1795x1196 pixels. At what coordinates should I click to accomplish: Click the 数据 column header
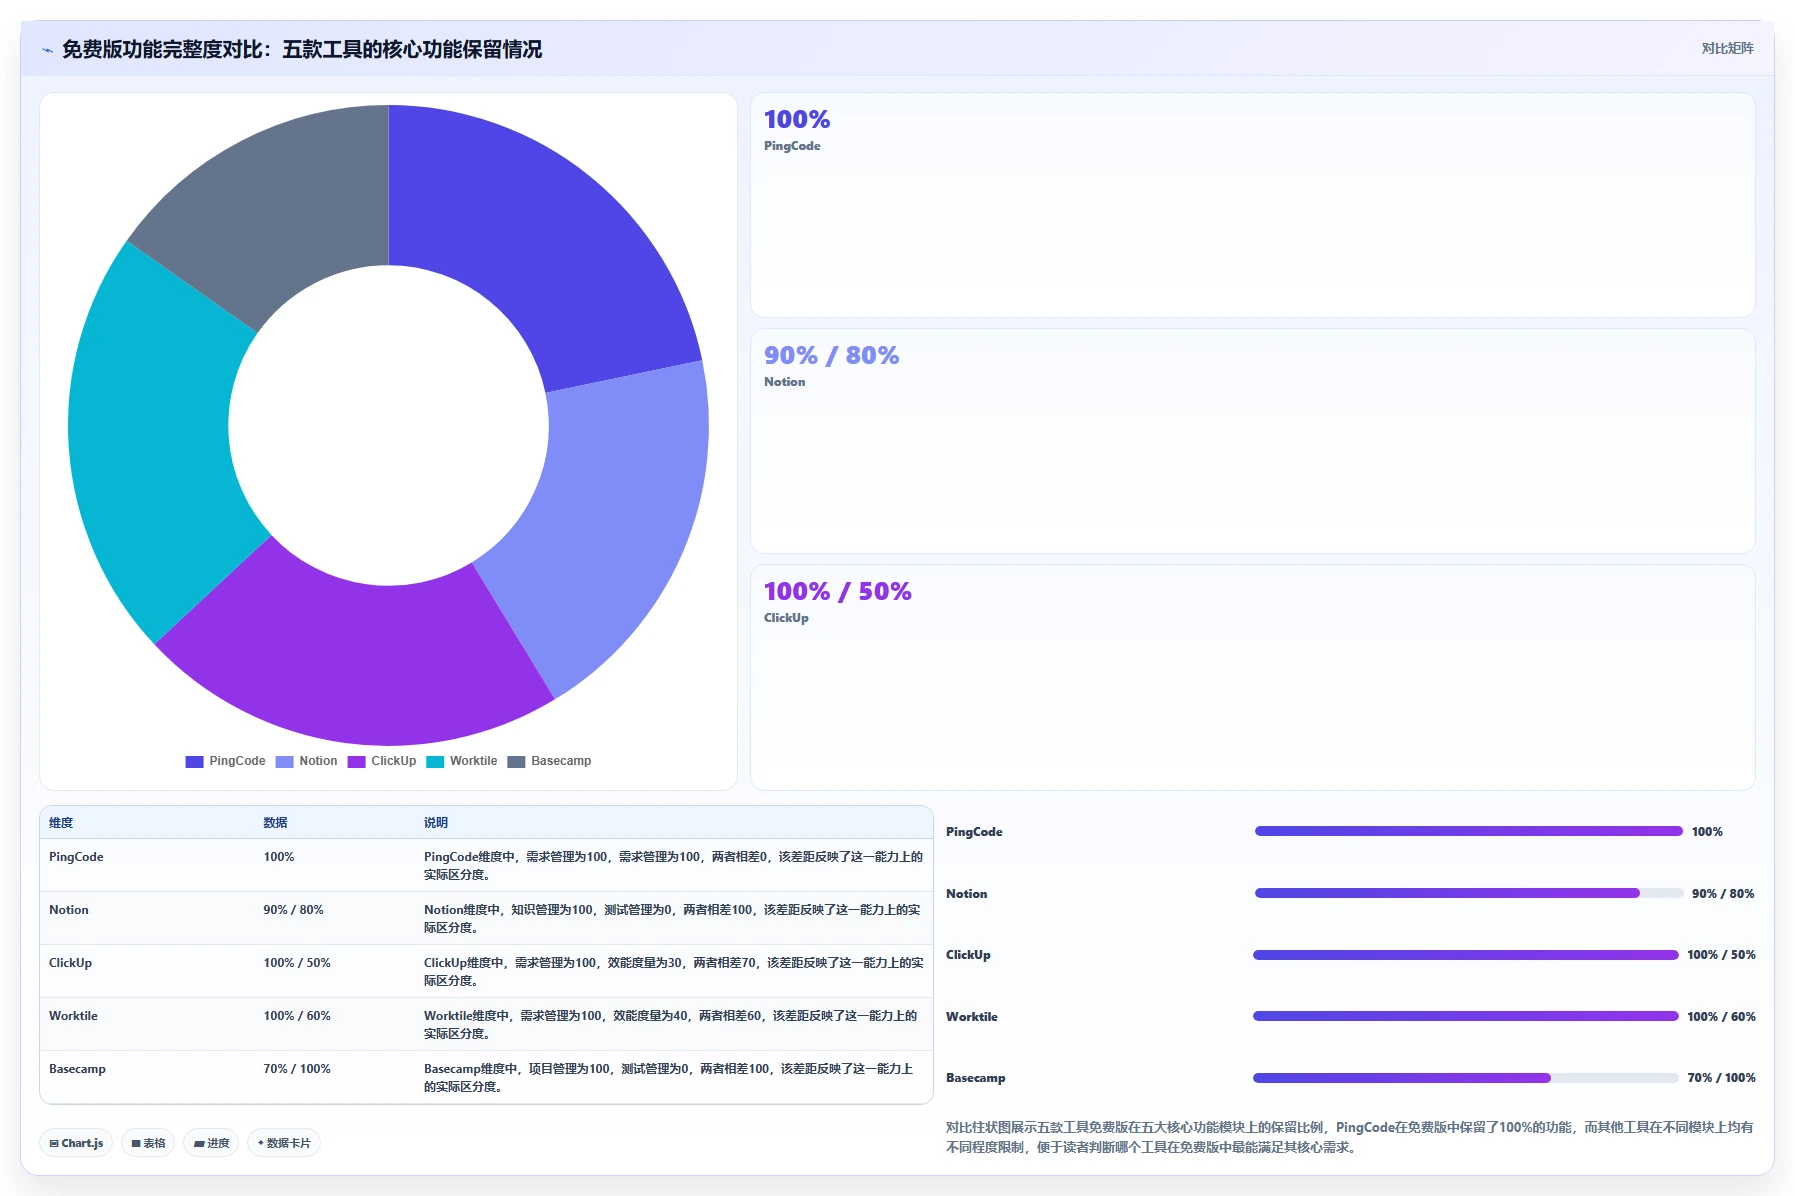275,823
